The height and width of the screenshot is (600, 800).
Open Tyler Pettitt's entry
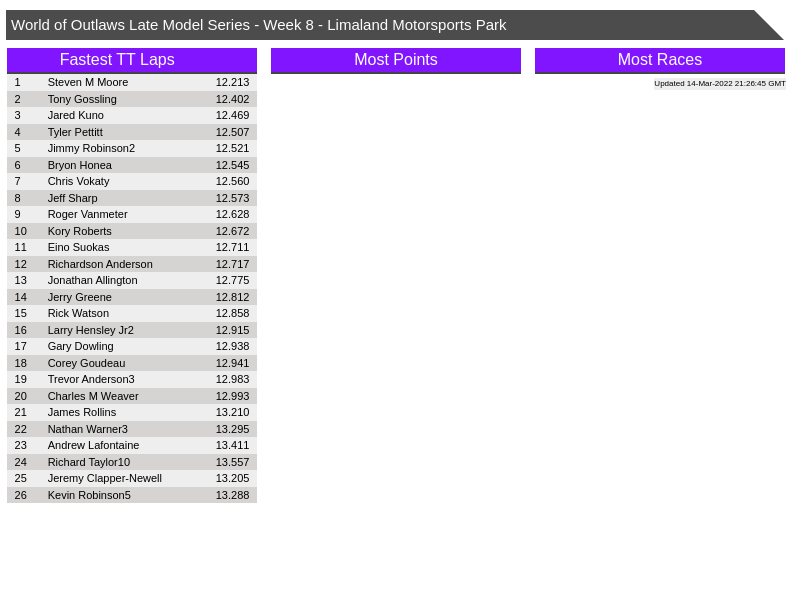click(75, 132)
